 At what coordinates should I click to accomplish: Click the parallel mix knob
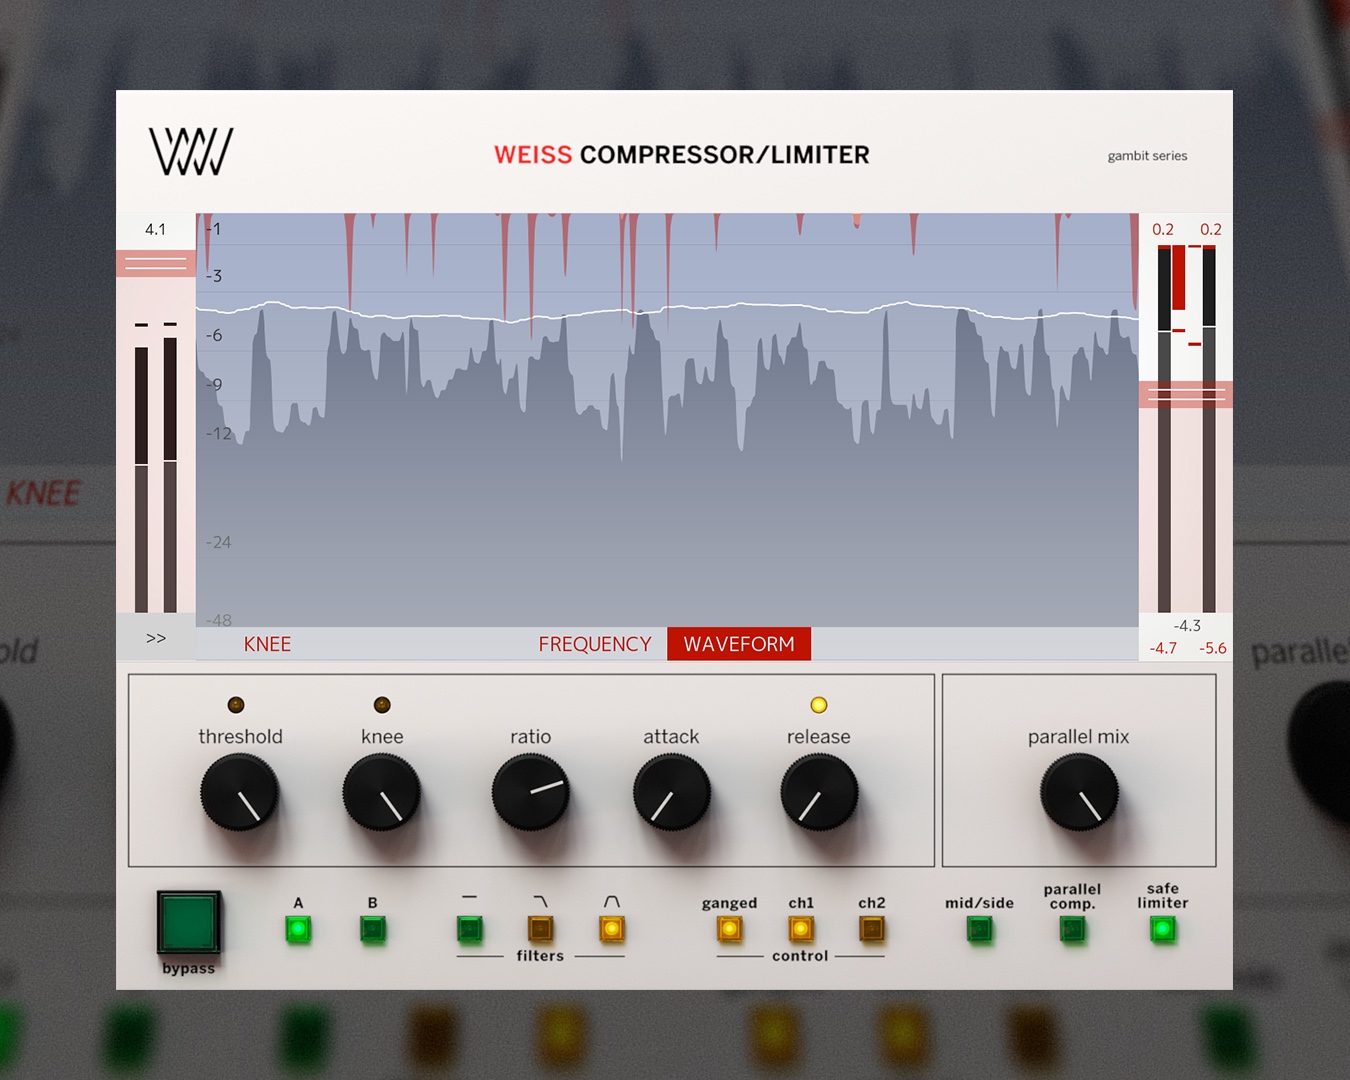point(1078,793)
